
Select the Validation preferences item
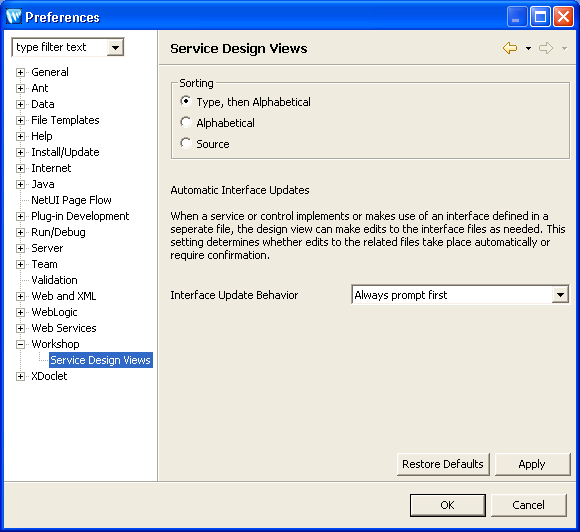pyautogui.click(x=54, y=280)
